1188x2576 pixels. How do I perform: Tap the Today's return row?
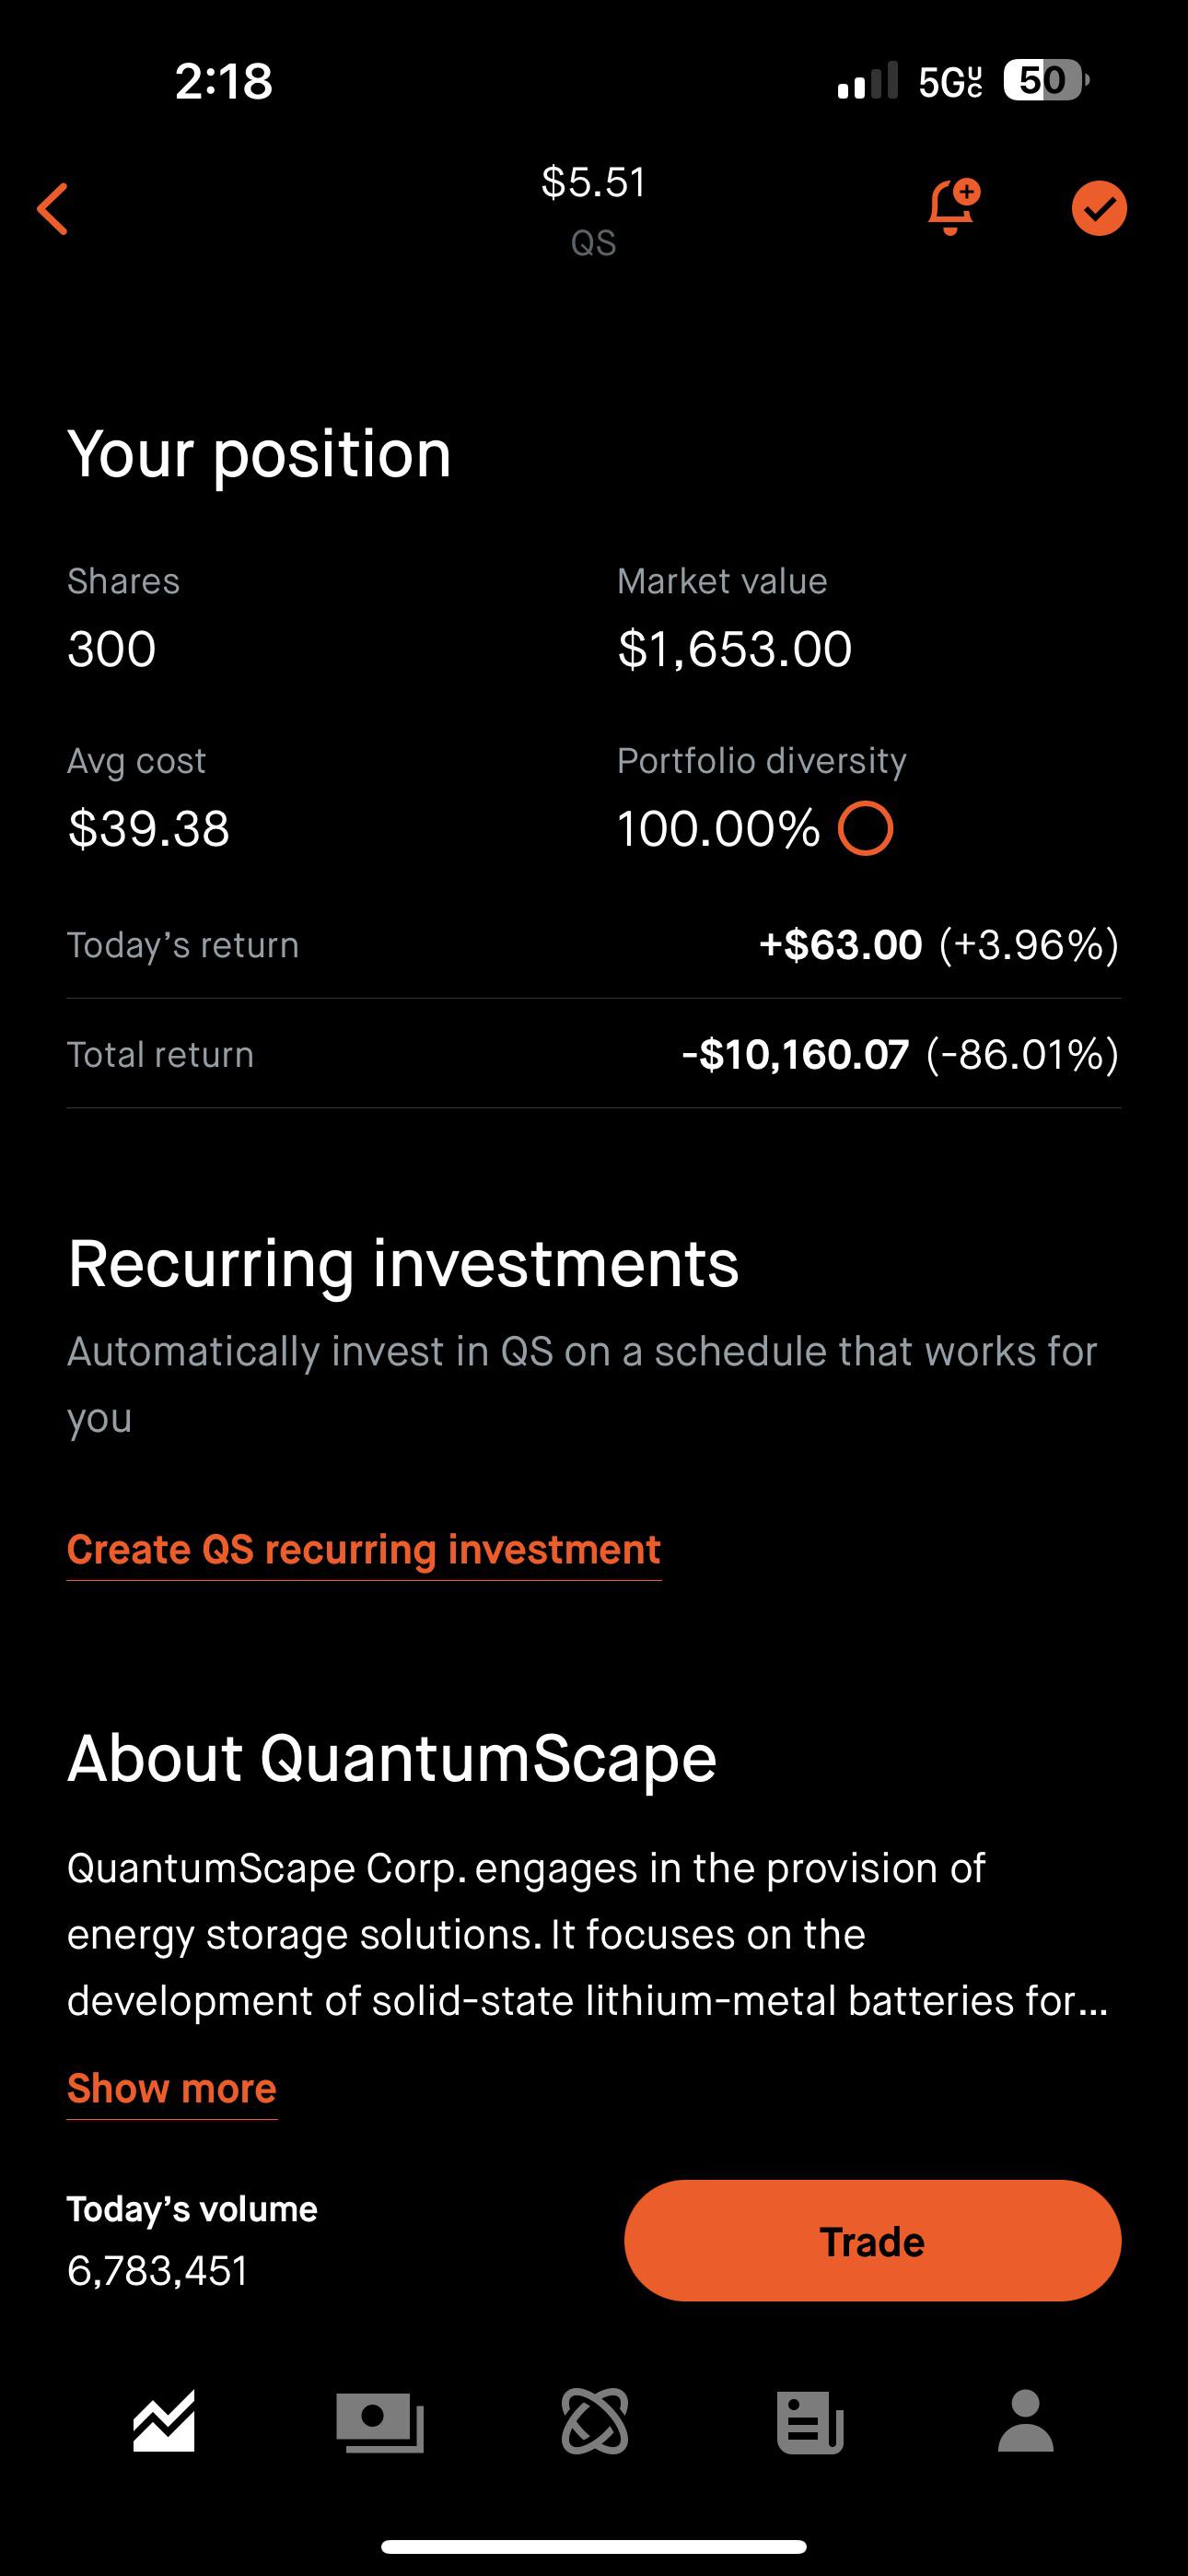(x=594, y=945)
